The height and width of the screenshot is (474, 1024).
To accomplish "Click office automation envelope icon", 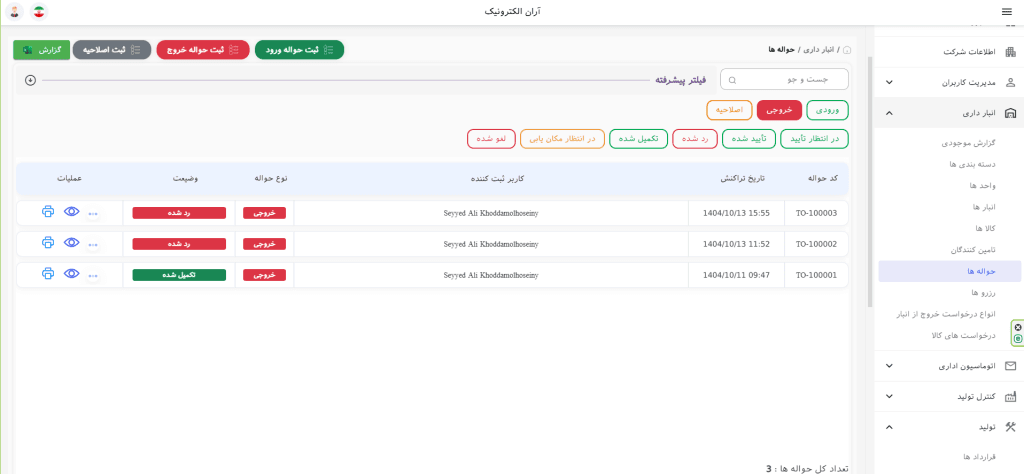I will (1010, 366).
